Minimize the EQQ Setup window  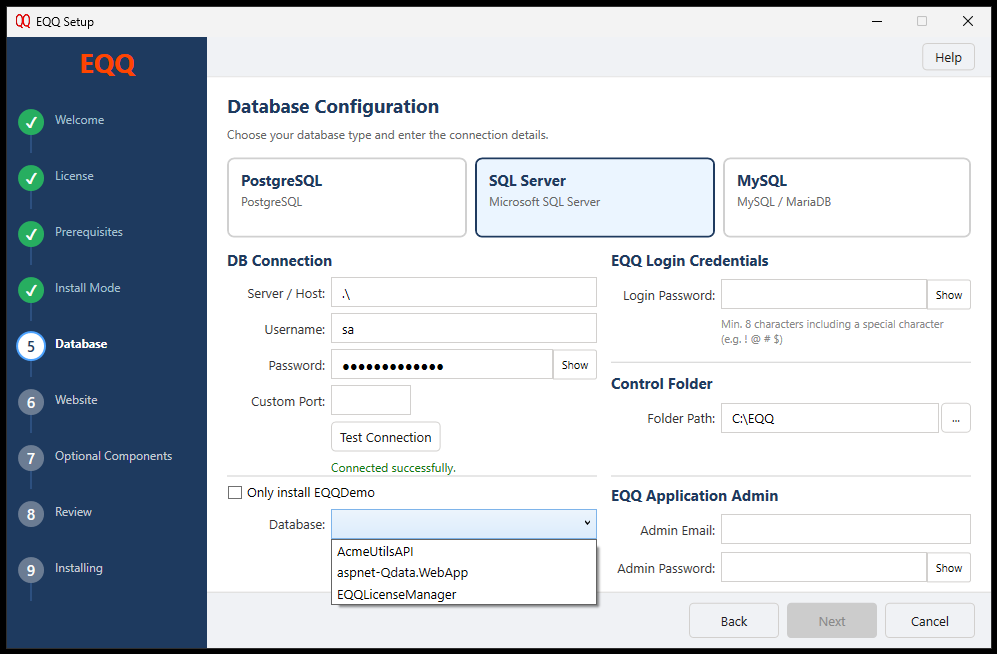point(877,21)
